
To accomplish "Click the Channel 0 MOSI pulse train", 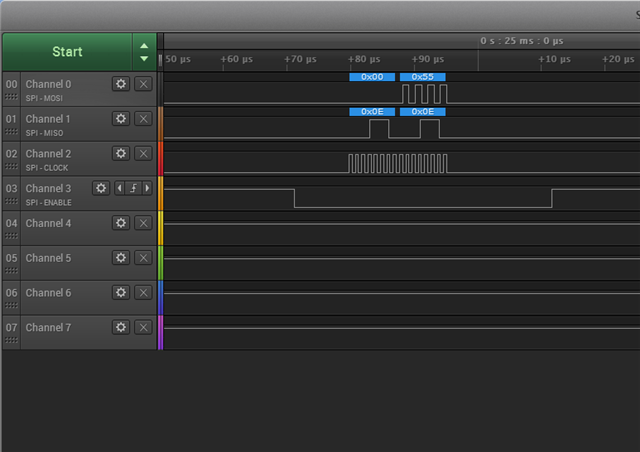I will (424, 94).
